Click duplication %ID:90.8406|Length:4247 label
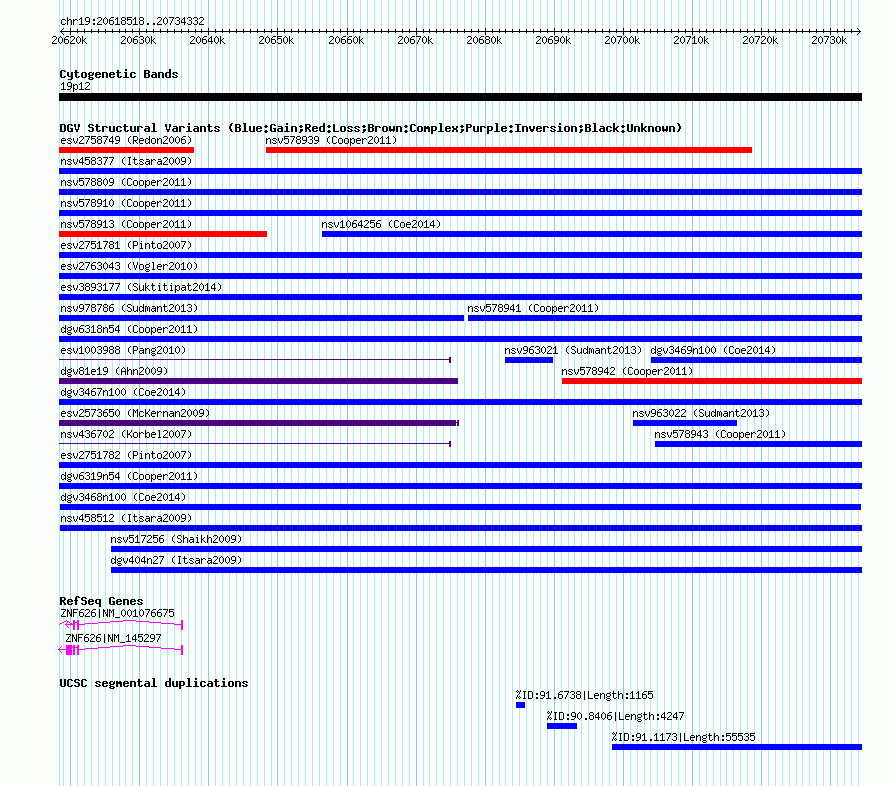Viewport: 890px width, 786px height. point(615,716)
